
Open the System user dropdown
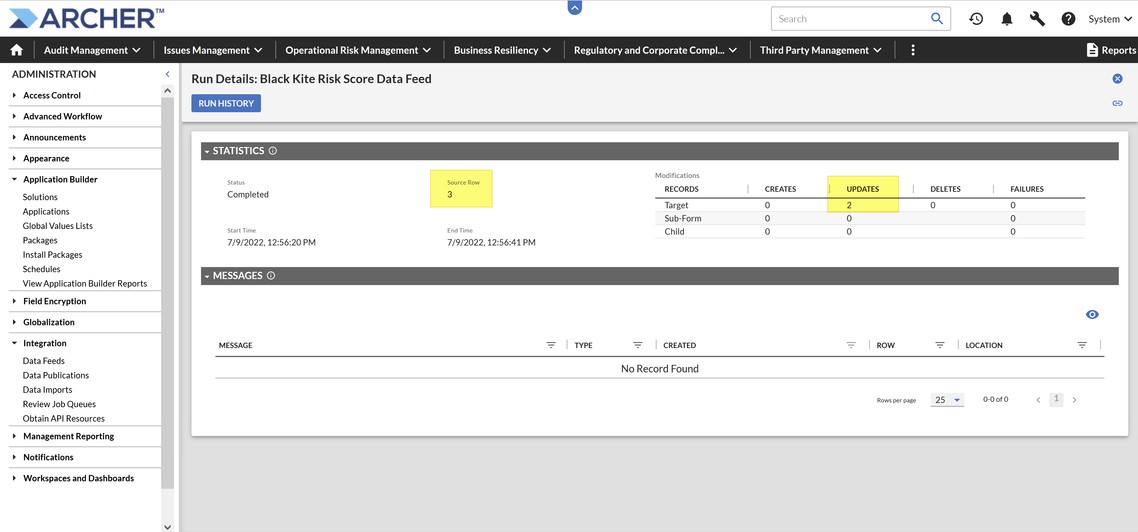coord(1109,19)
